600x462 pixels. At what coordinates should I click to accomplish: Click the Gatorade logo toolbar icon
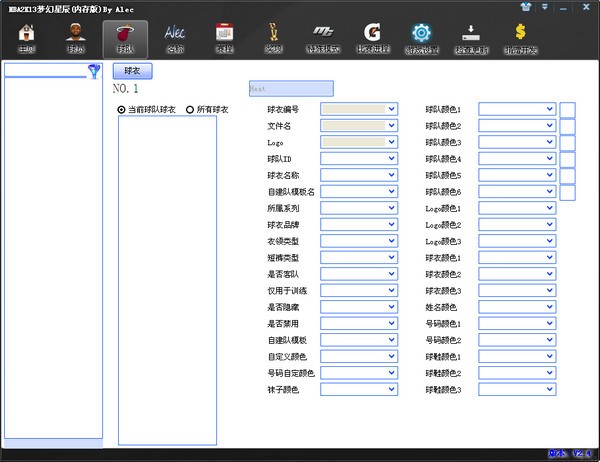coord(373,39)
